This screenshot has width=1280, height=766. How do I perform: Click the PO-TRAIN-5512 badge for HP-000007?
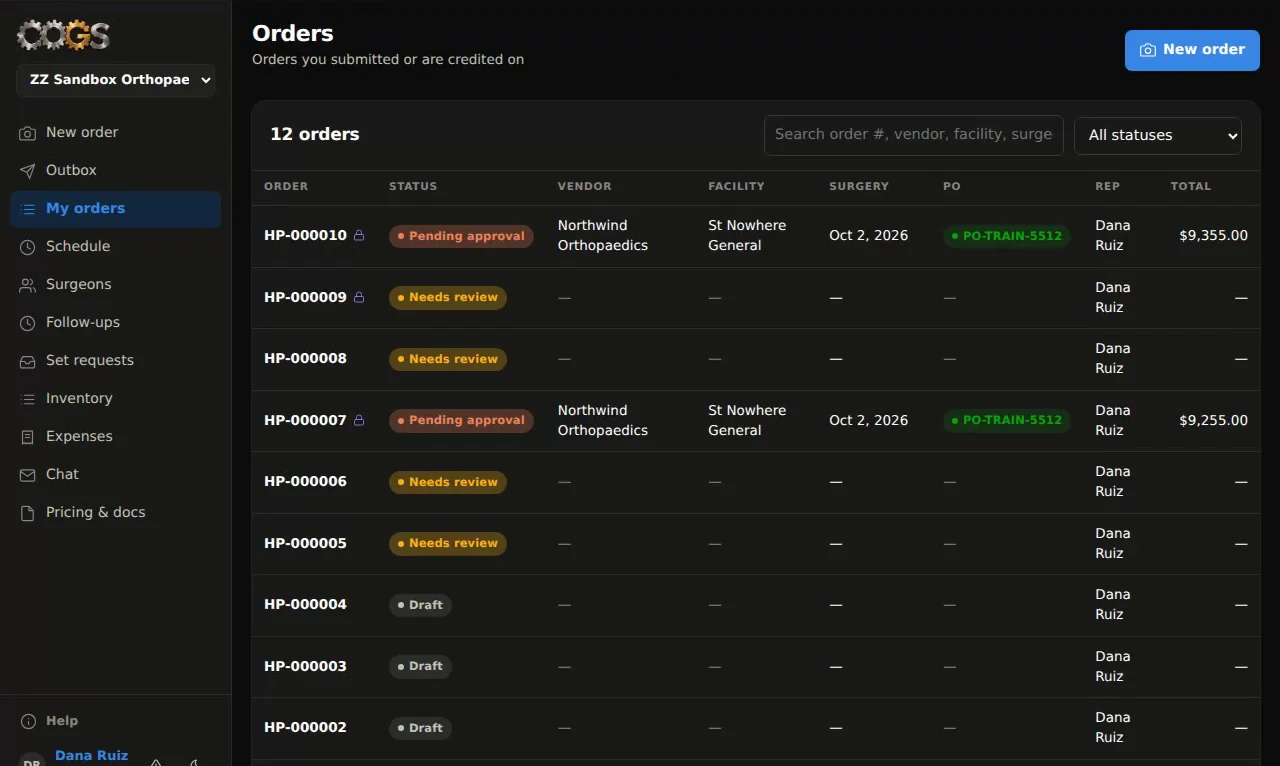coord(1006,420)
